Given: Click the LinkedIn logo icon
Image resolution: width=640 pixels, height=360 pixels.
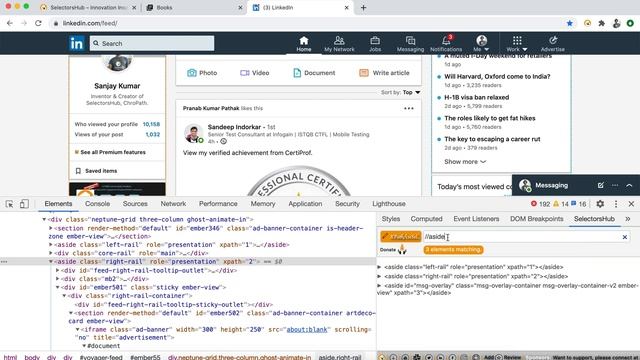Looking at the screenshot, I should [76, 43].
